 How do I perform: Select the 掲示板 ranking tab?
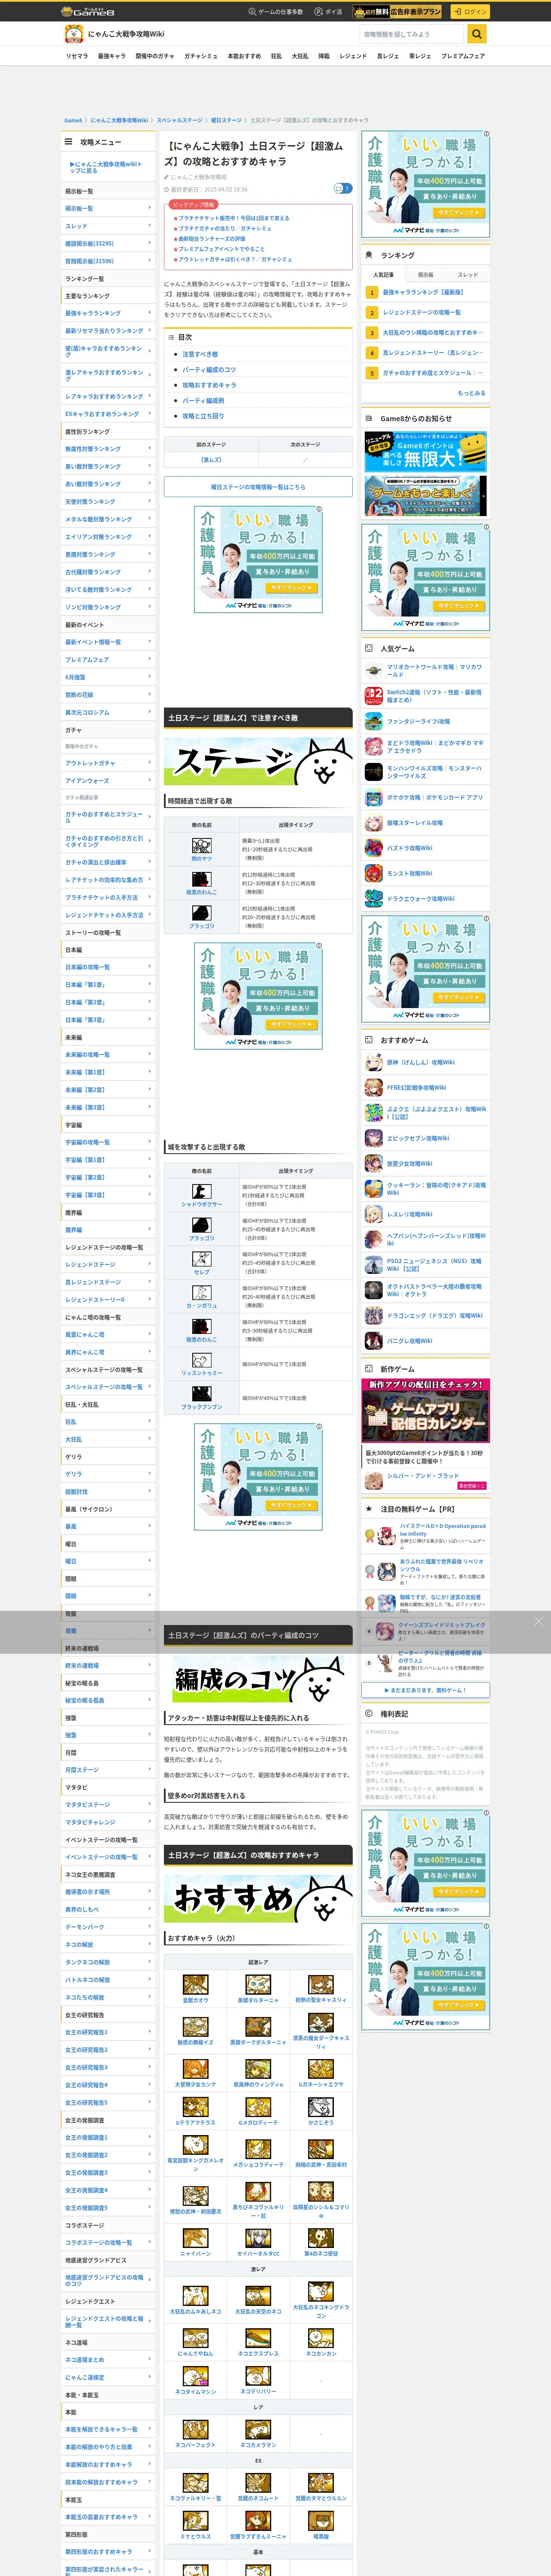(426, 274)
